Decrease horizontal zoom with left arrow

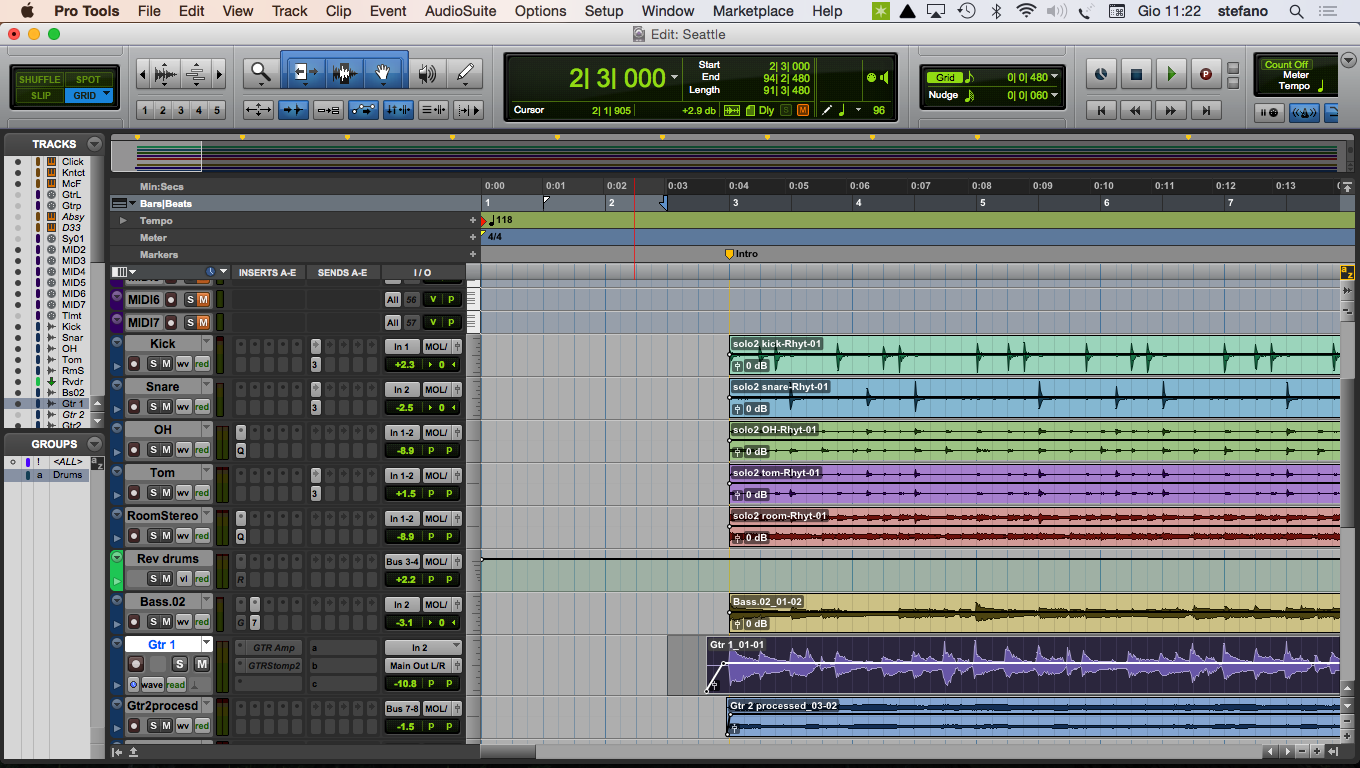143,73
